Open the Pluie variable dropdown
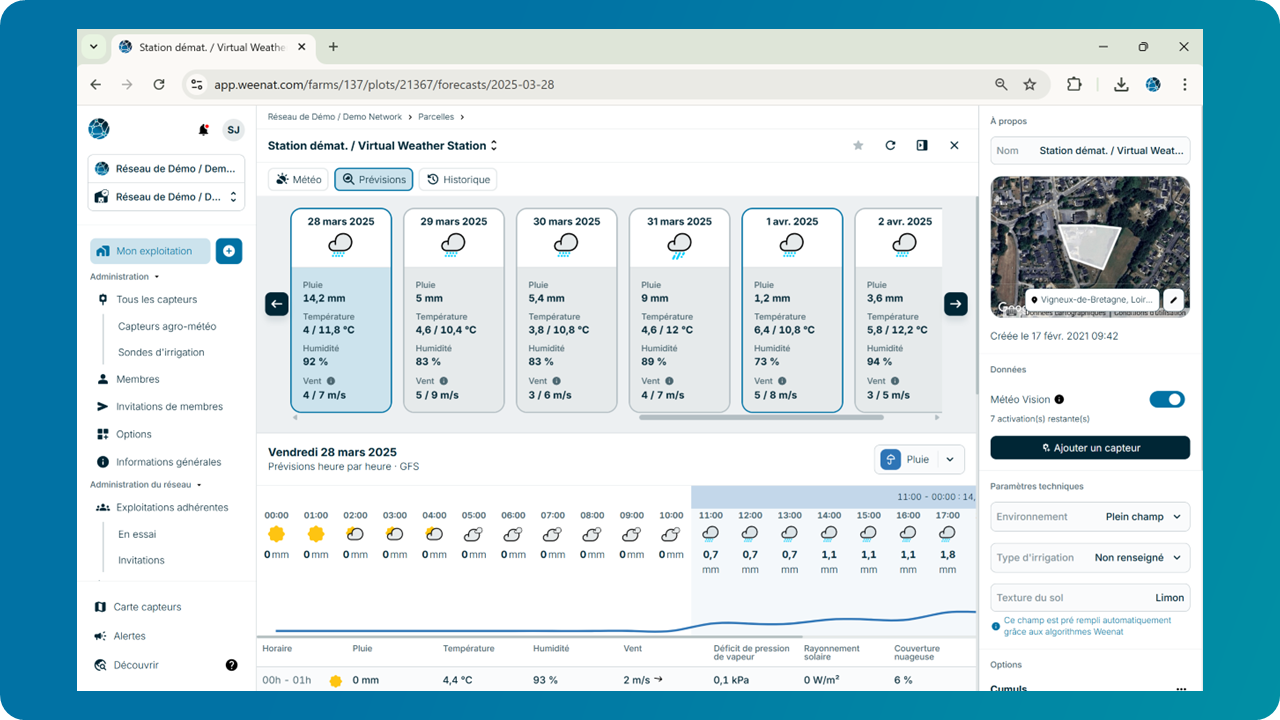The height and width of the screenshot is (720, 1280). point(920,460)
